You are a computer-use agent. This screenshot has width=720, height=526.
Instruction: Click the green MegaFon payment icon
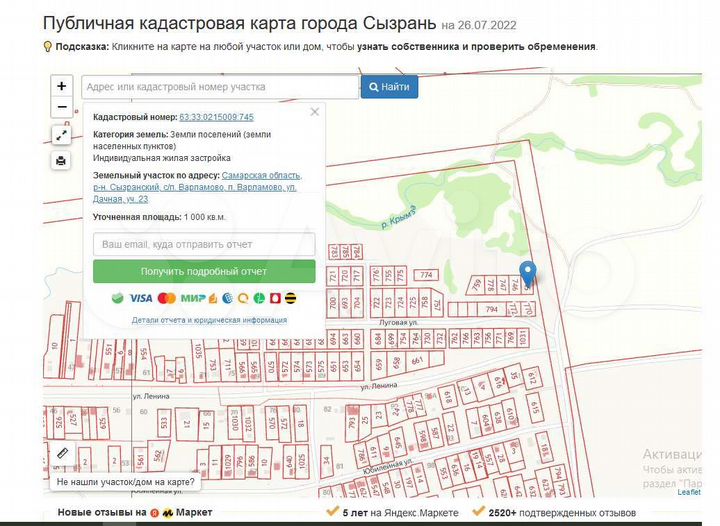(259, 298)
